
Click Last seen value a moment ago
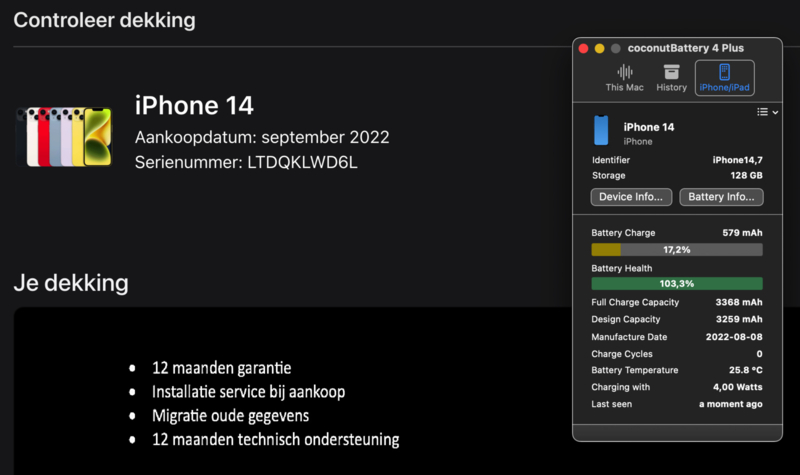[x=731, y=404]
